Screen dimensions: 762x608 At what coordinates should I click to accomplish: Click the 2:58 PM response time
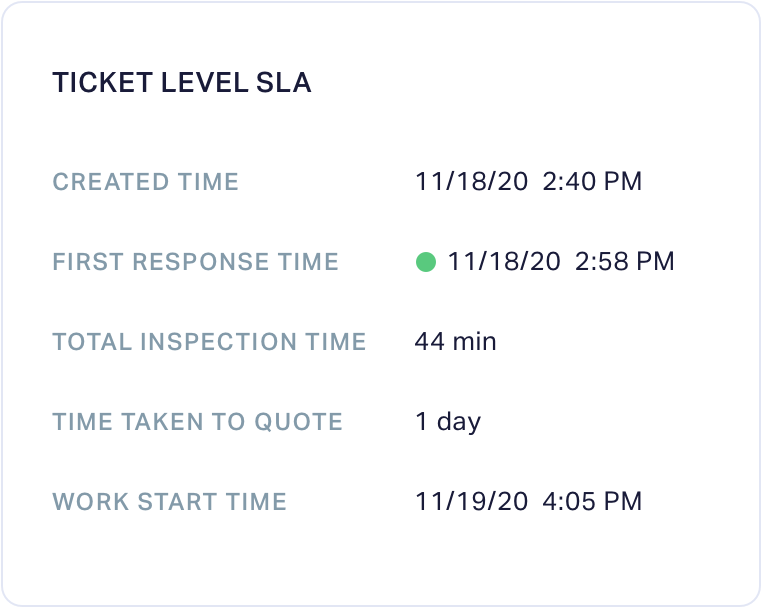[624, 261]
